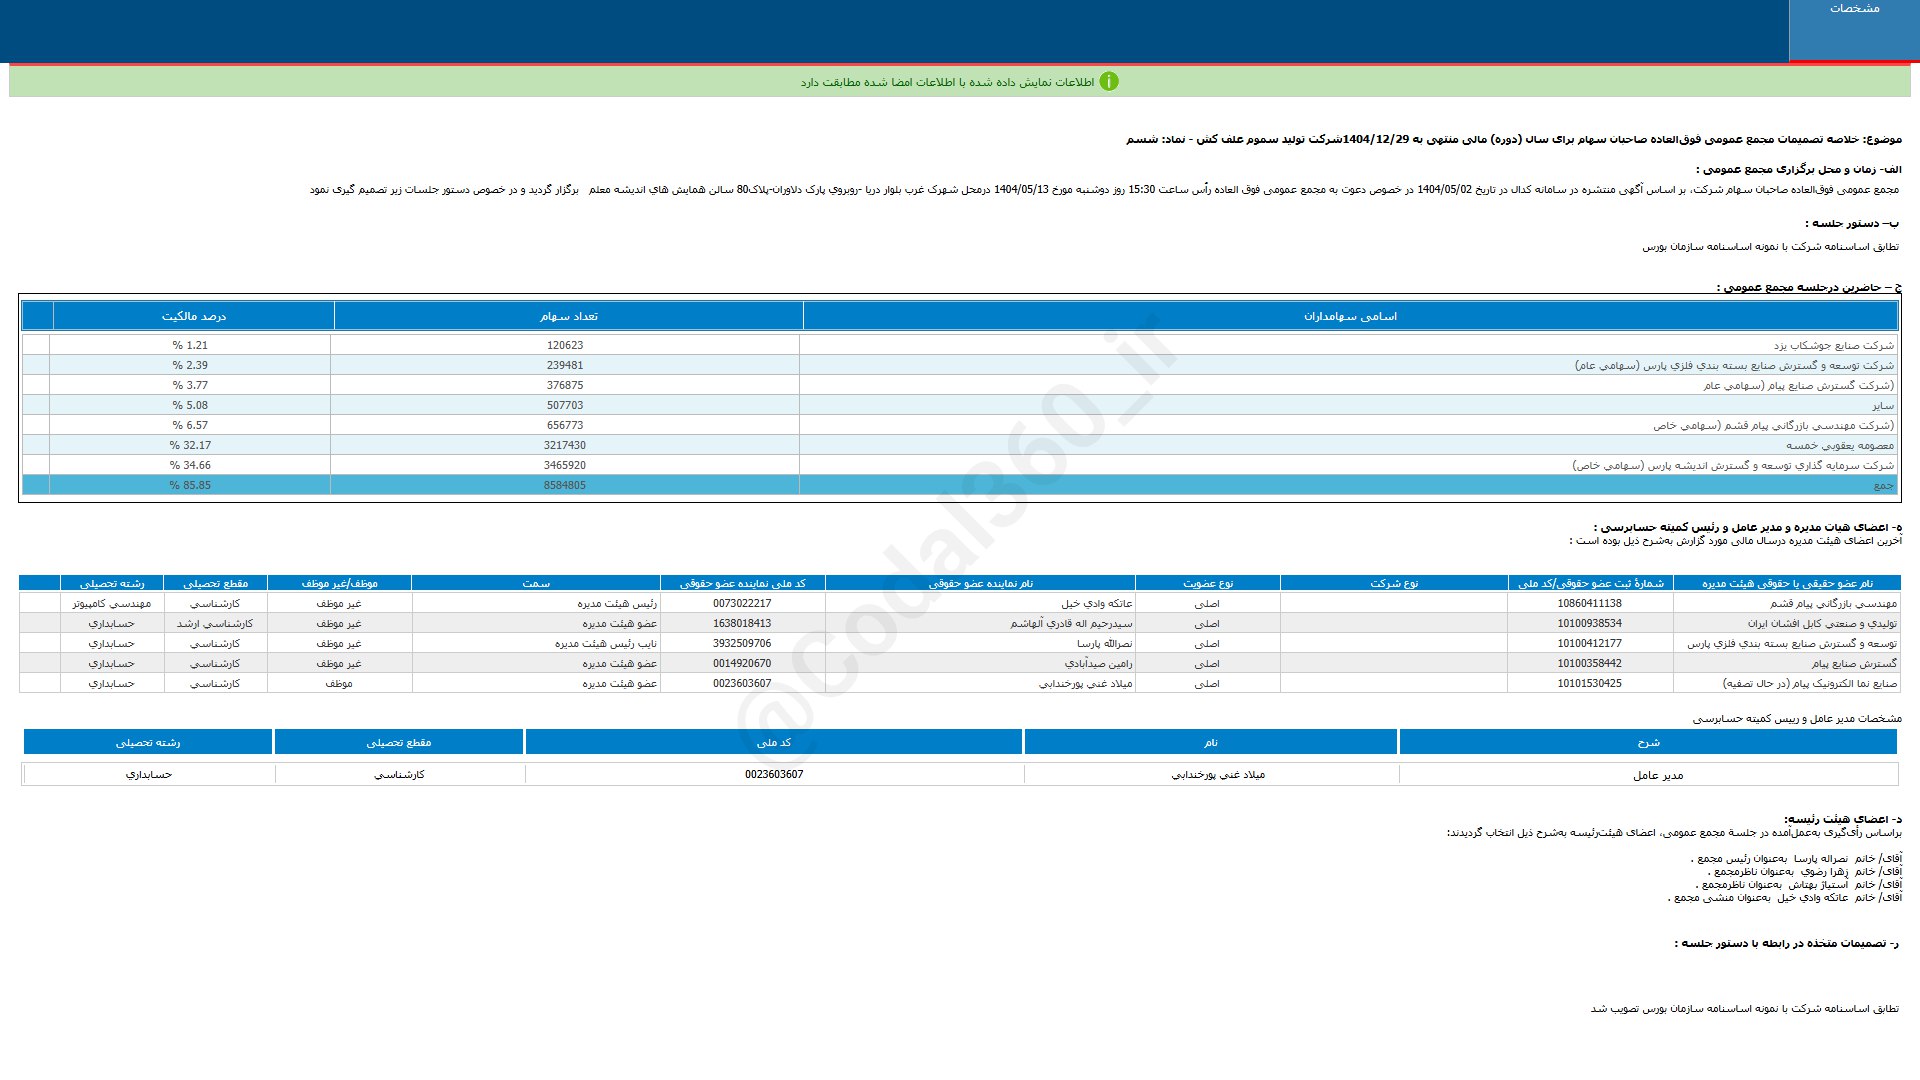Click the national ID 0073022217 cell
The image size is (1920, 1080).
pyautogui.click(x=742, y=603)
